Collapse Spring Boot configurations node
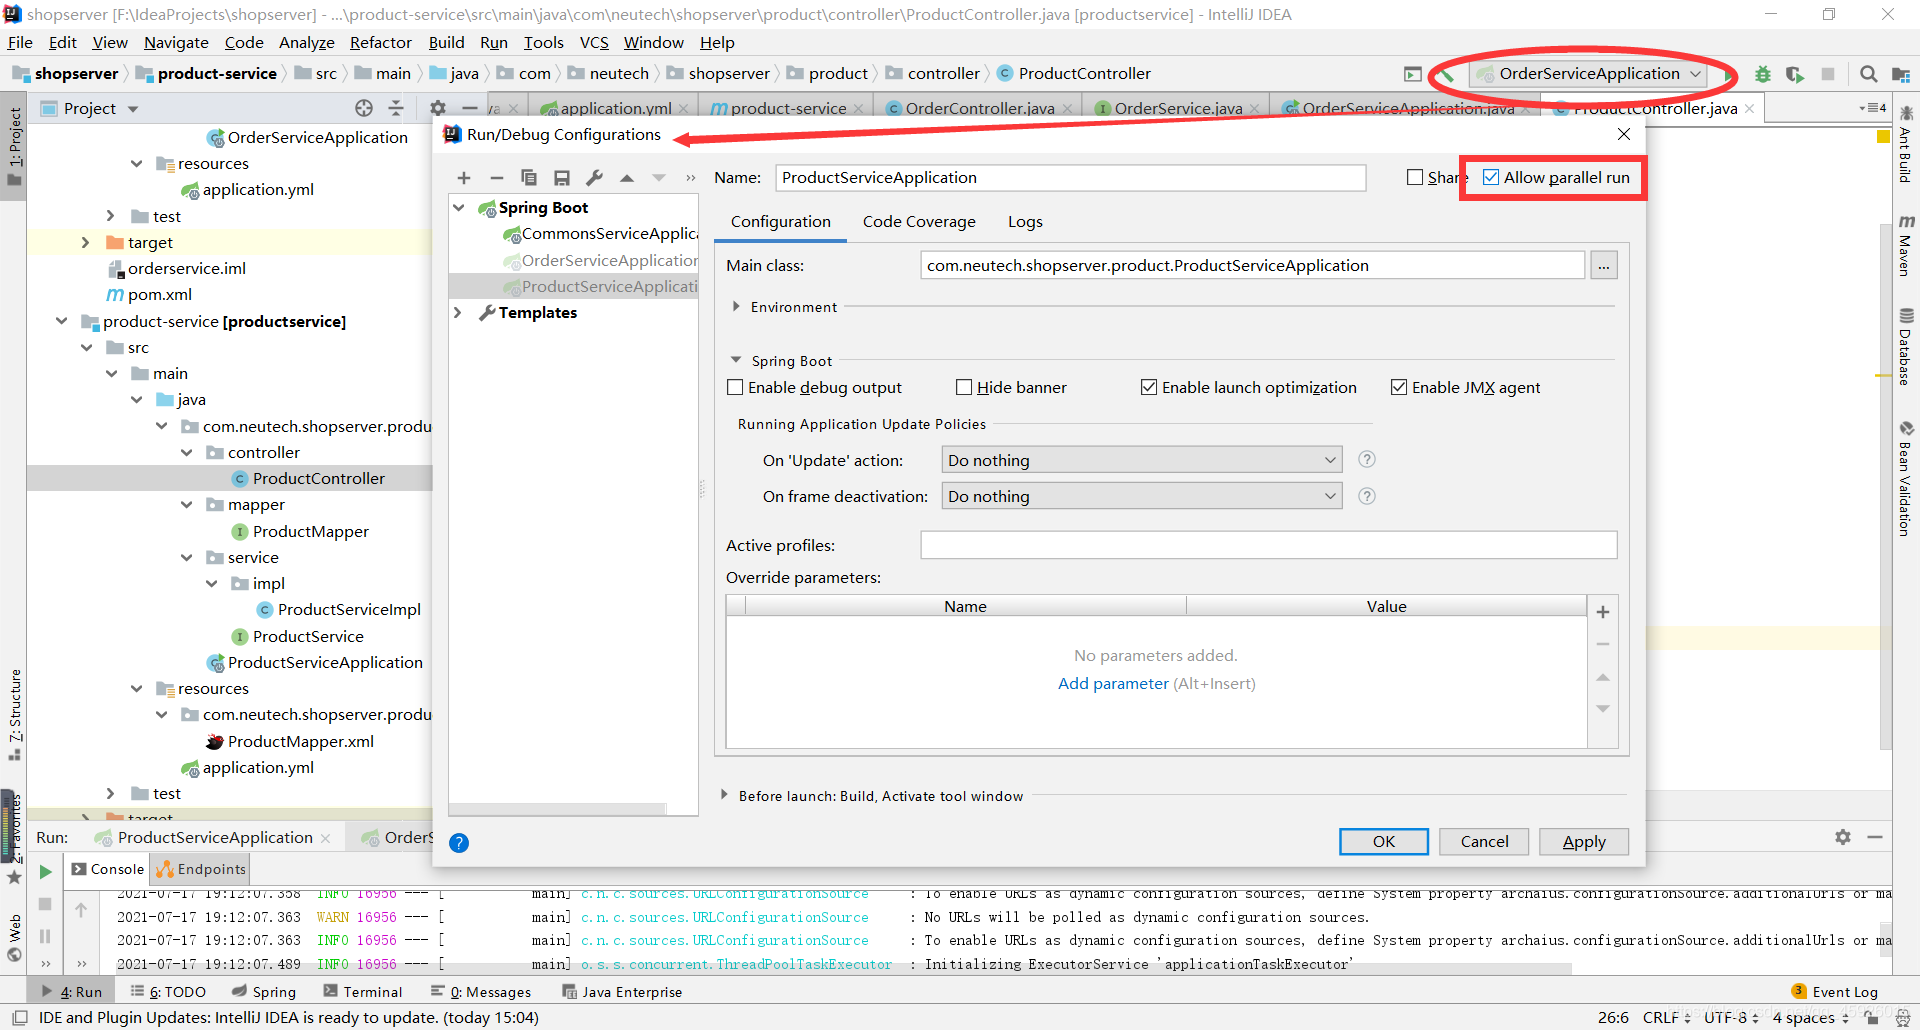 (x=458, y=208)
